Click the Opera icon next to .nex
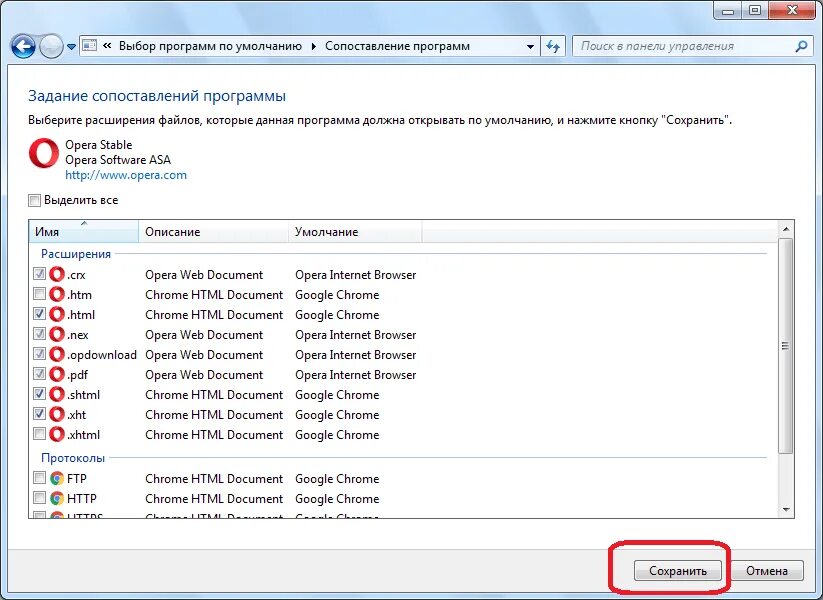This screenshot has width=823, height=600. (57, 334)
